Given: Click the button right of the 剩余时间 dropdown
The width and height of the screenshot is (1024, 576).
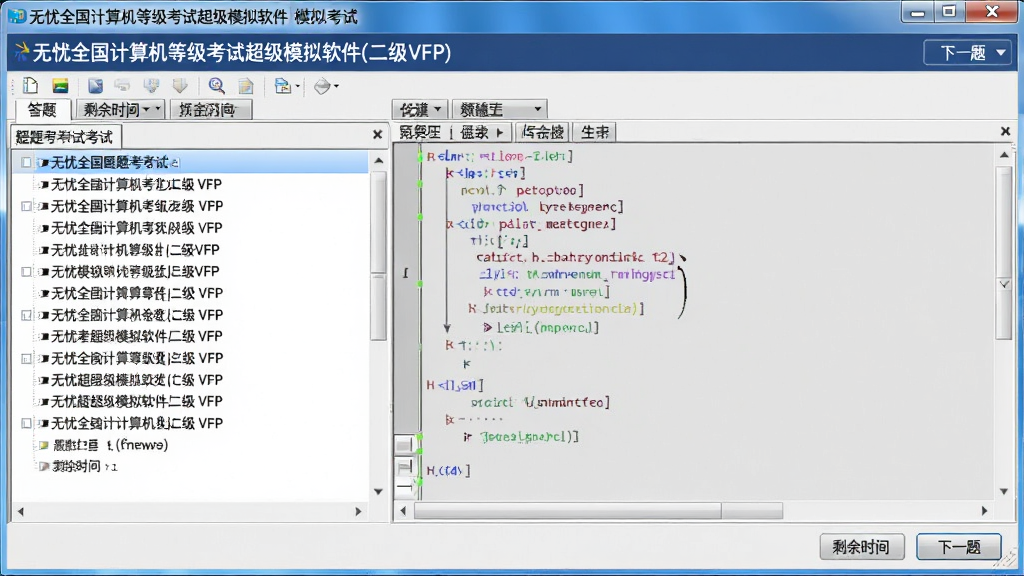Looking at the screenshot, I should (x=209, y=110).
